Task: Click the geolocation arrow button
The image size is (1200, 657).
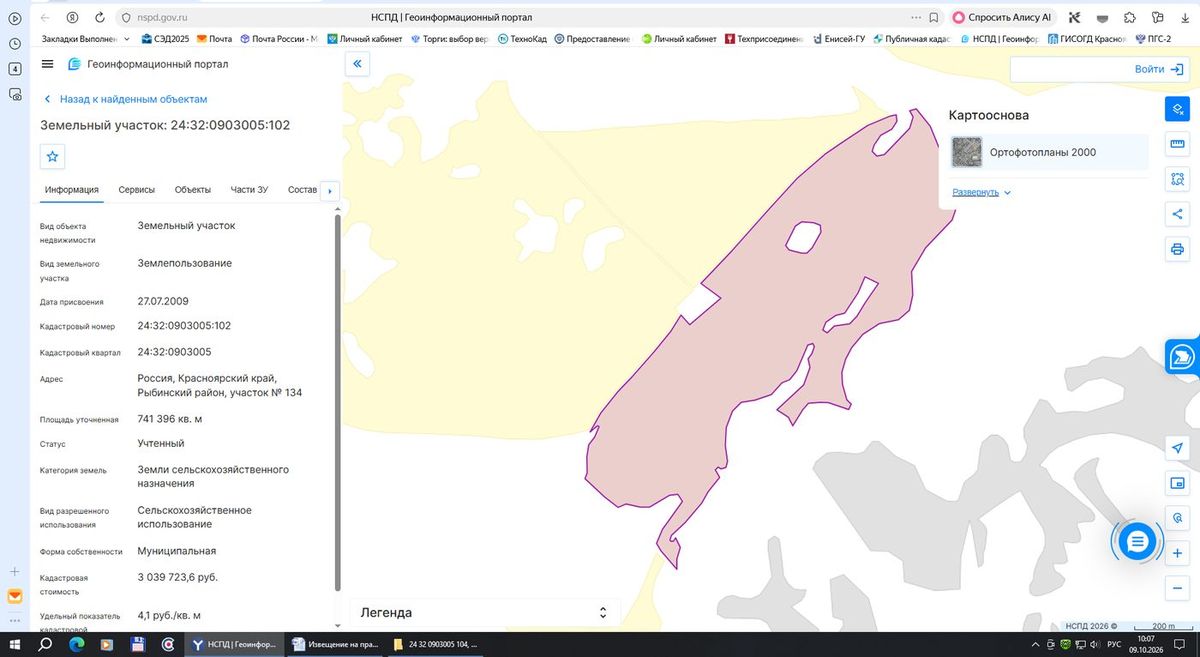Action: (1177, 448)
